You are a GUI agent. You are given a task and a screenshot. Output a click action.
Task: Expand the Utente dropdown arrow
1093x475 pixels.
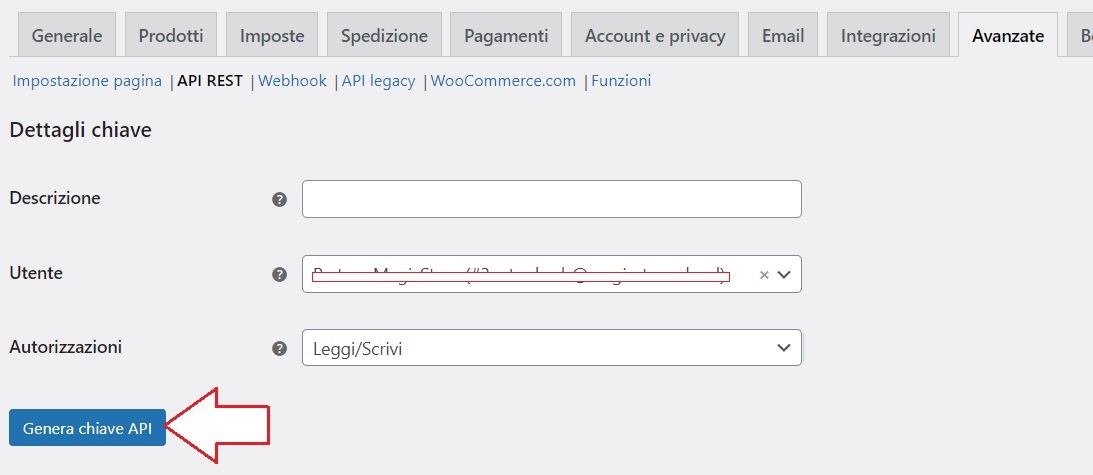784,275
